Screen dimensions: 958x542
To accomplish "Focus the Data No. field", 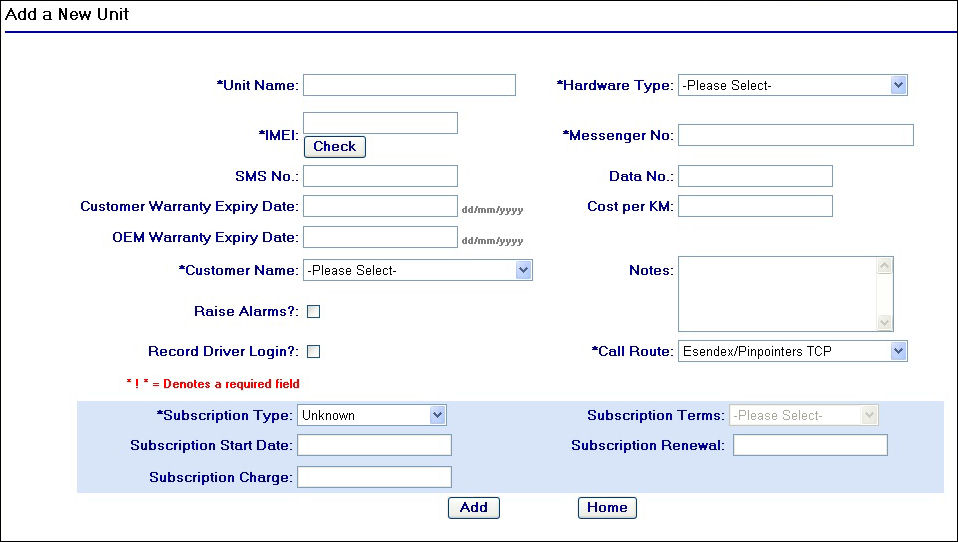I will point(755,176).
